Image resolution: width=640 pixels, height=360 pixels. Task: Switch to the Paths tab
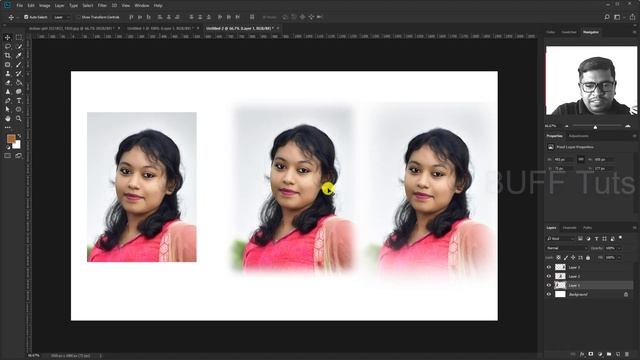tap(587, 228)
